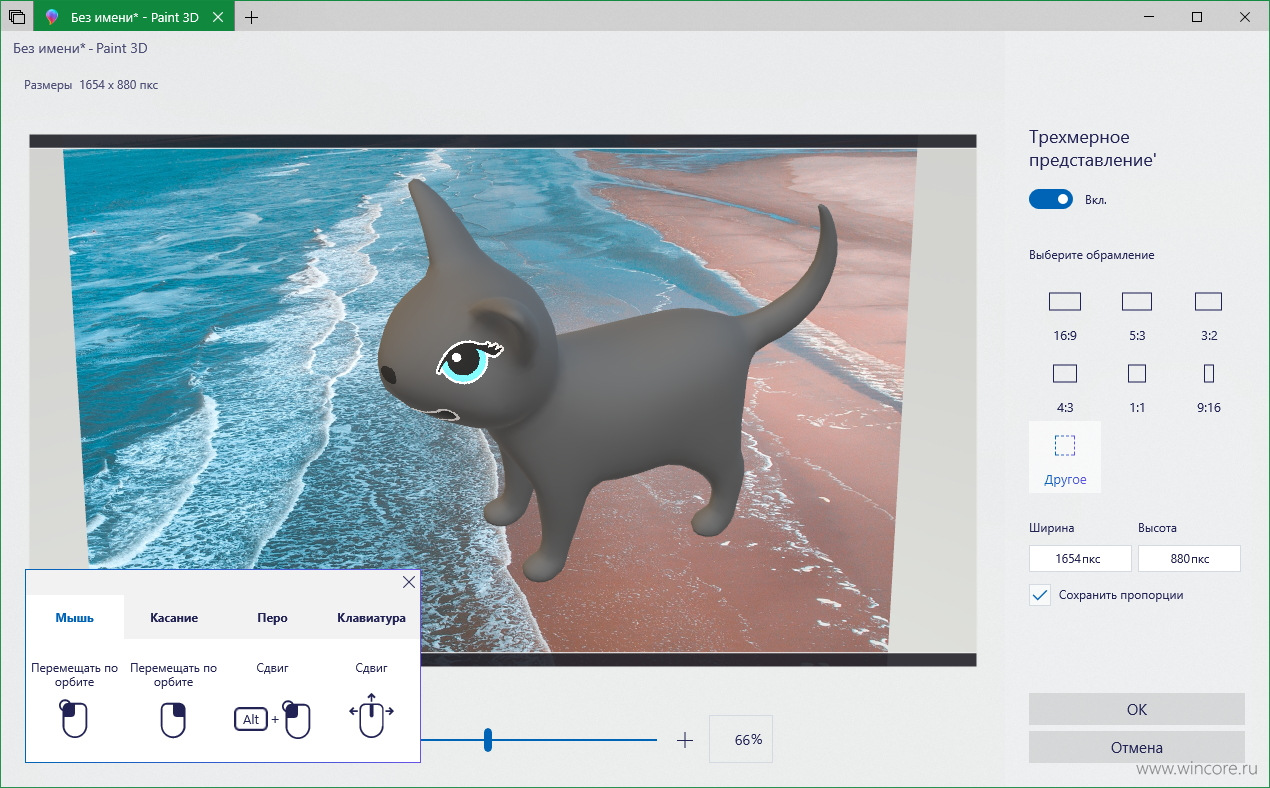Minimize the Paint 3D window
Screen dimensions: 1270x788
click(x=1150, y=17)
